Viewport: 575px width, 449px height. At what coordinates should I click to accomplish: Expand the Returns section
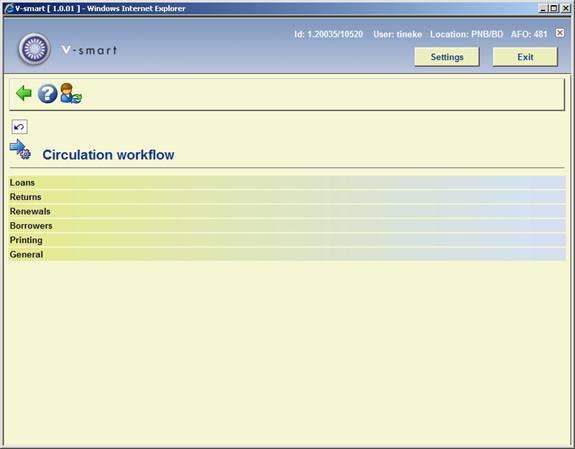click(x=287, y=197)
